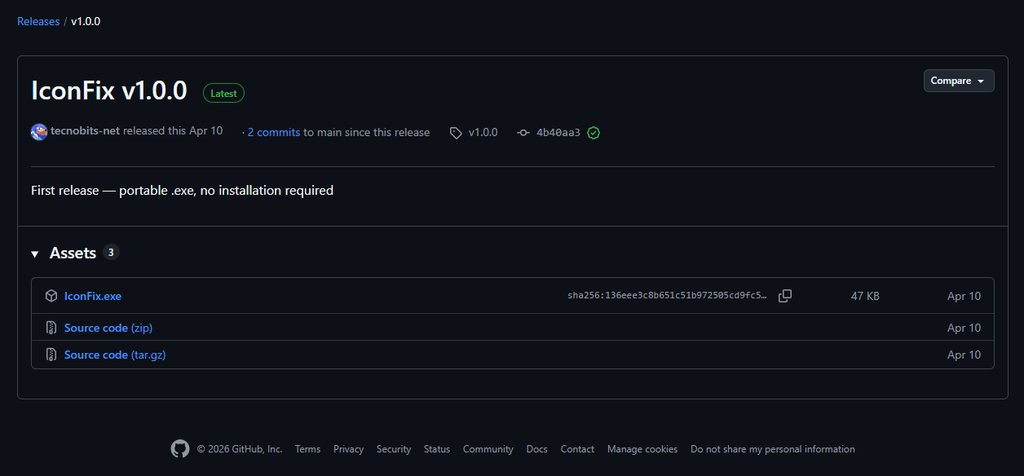Copy the sha256 hash with clipboard icon
This screenshot has width=1024, height=476.
pos(785,296)
